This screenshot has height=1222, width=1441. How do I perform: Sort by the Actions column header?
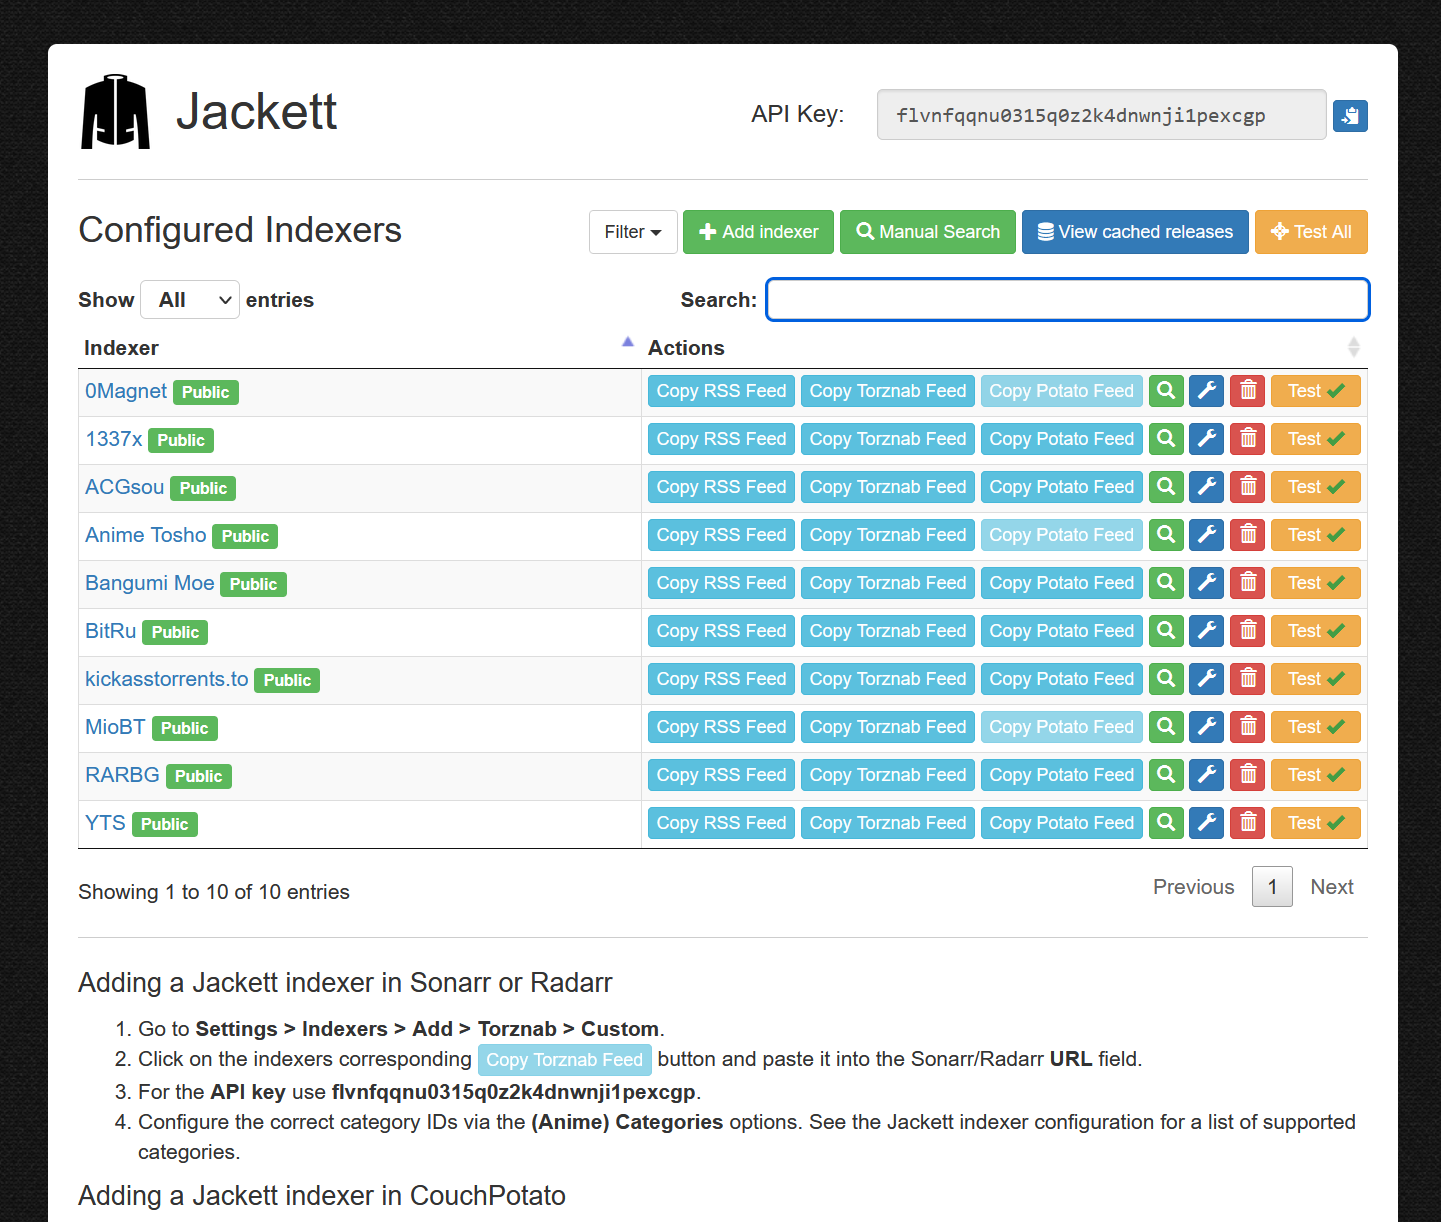[1004, 348]
